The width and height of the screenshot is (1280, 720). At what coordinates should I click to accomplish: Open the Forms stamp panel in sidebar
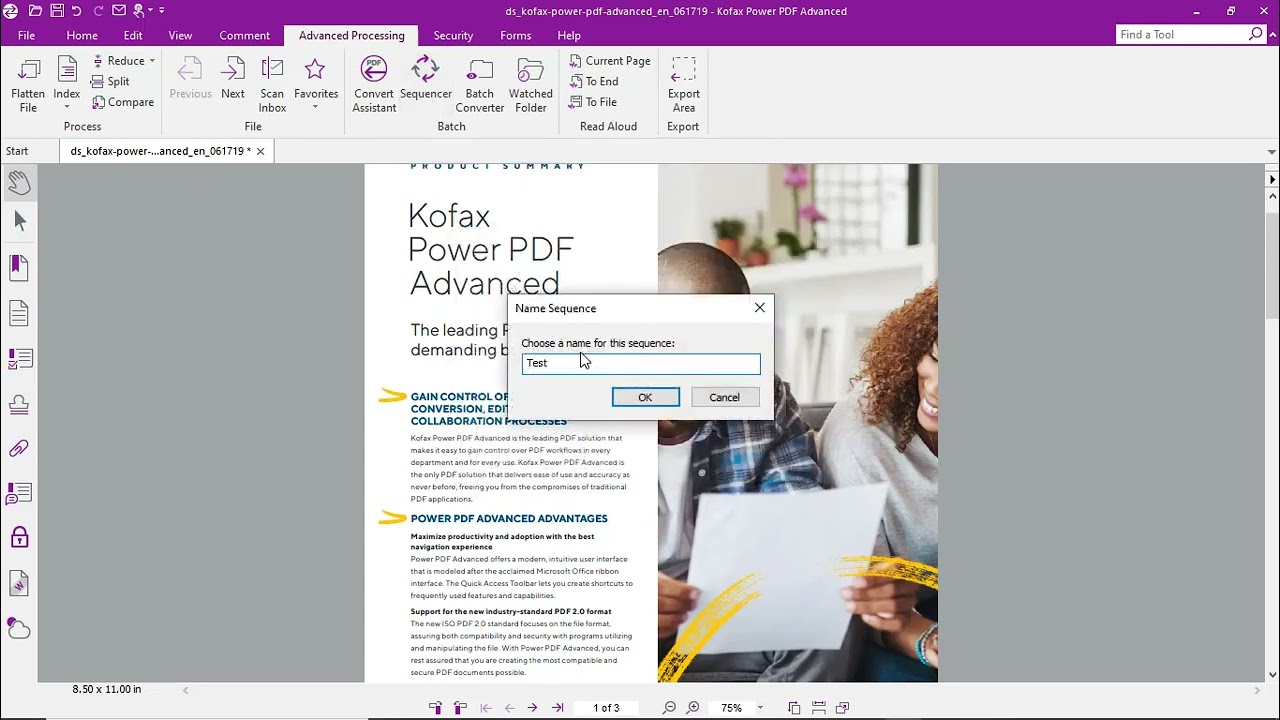tap(19, 404)
